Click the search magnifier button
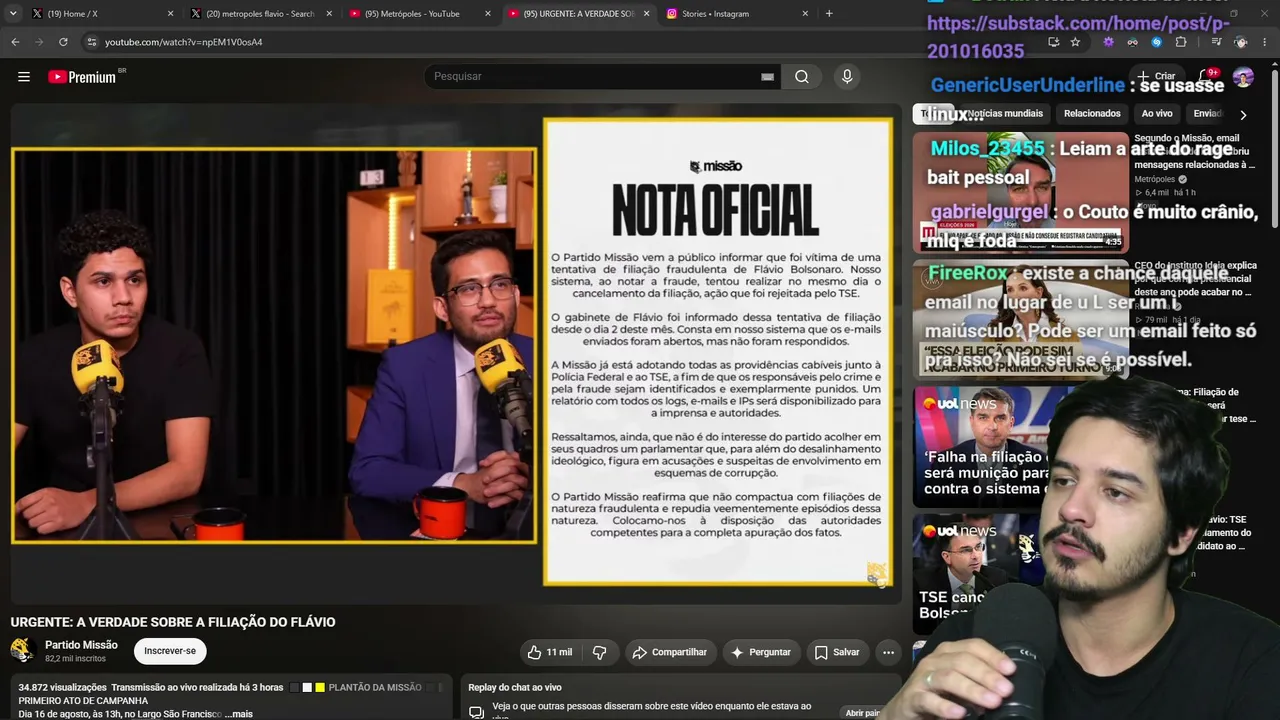Image resolution: width=1280 pixels, height=720 pixels. tap(802, 77)
